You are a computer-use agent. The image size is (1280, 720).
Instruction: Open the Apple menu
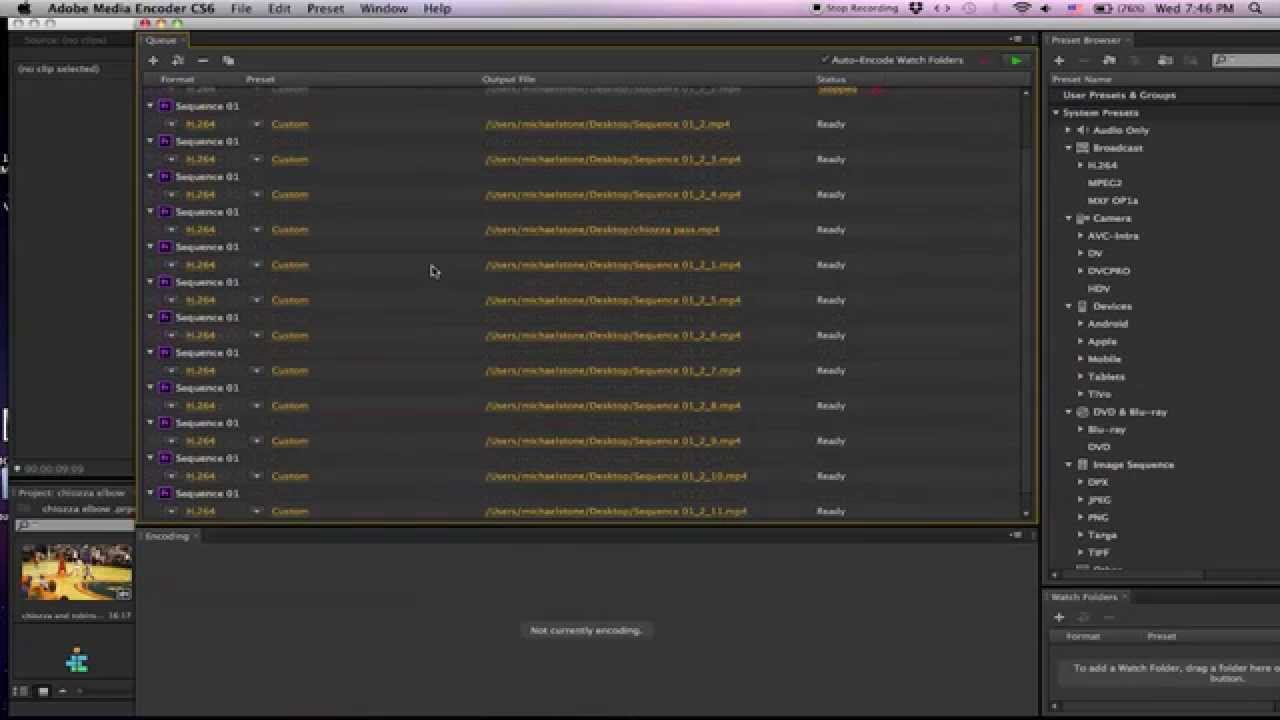click(x=24, y=8)
